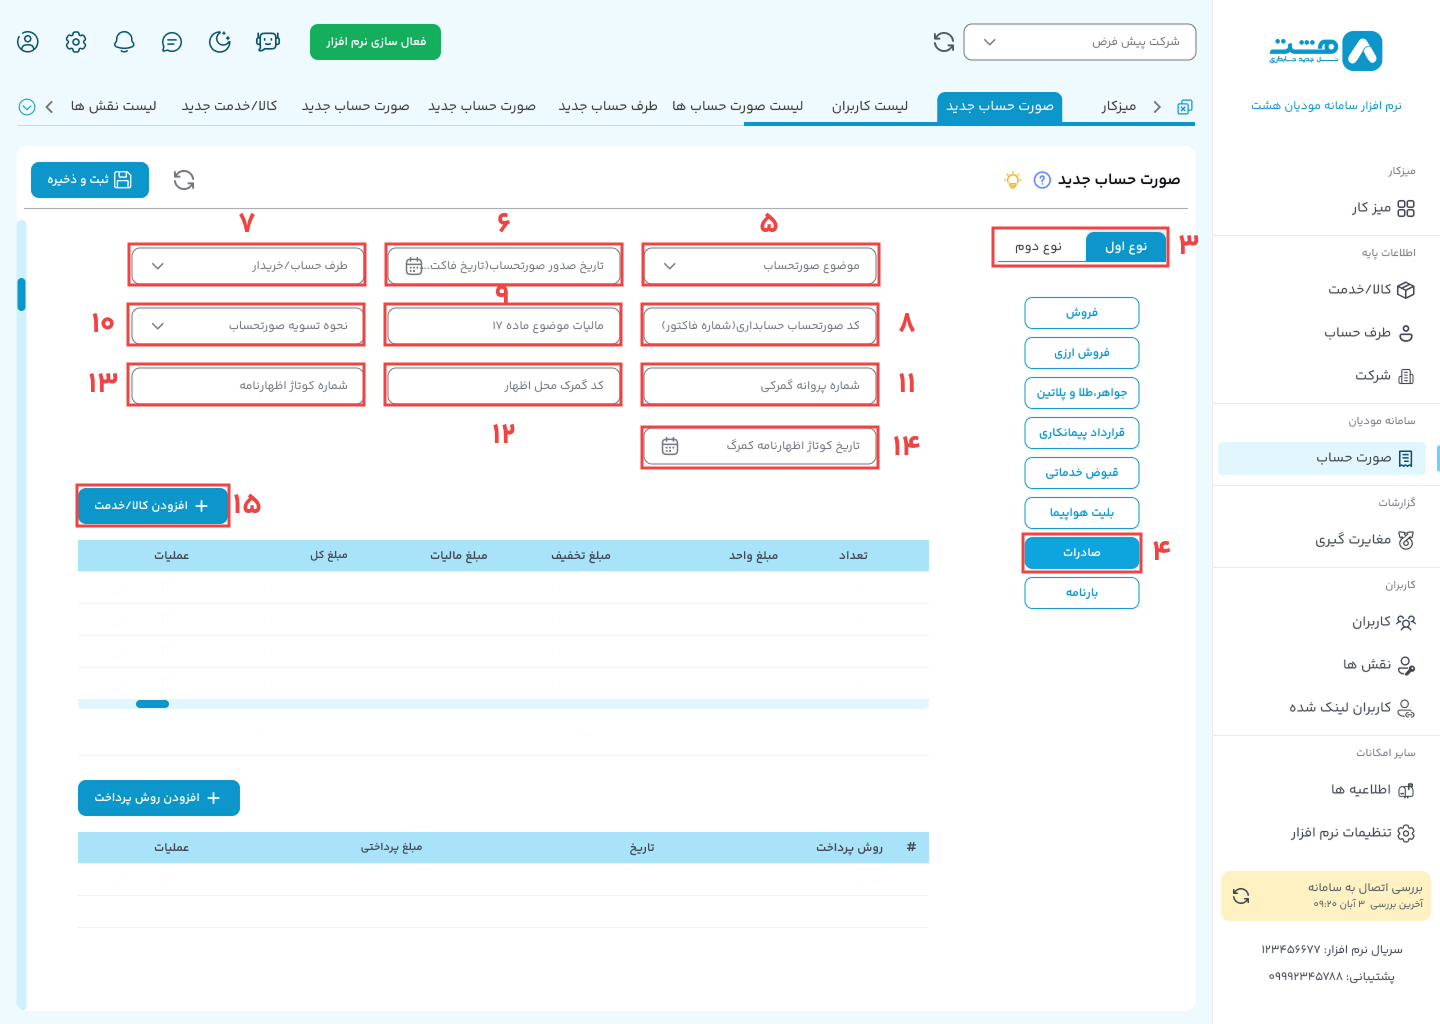Click the افزودن کالا/خدمت button

(x=152, y=506)
